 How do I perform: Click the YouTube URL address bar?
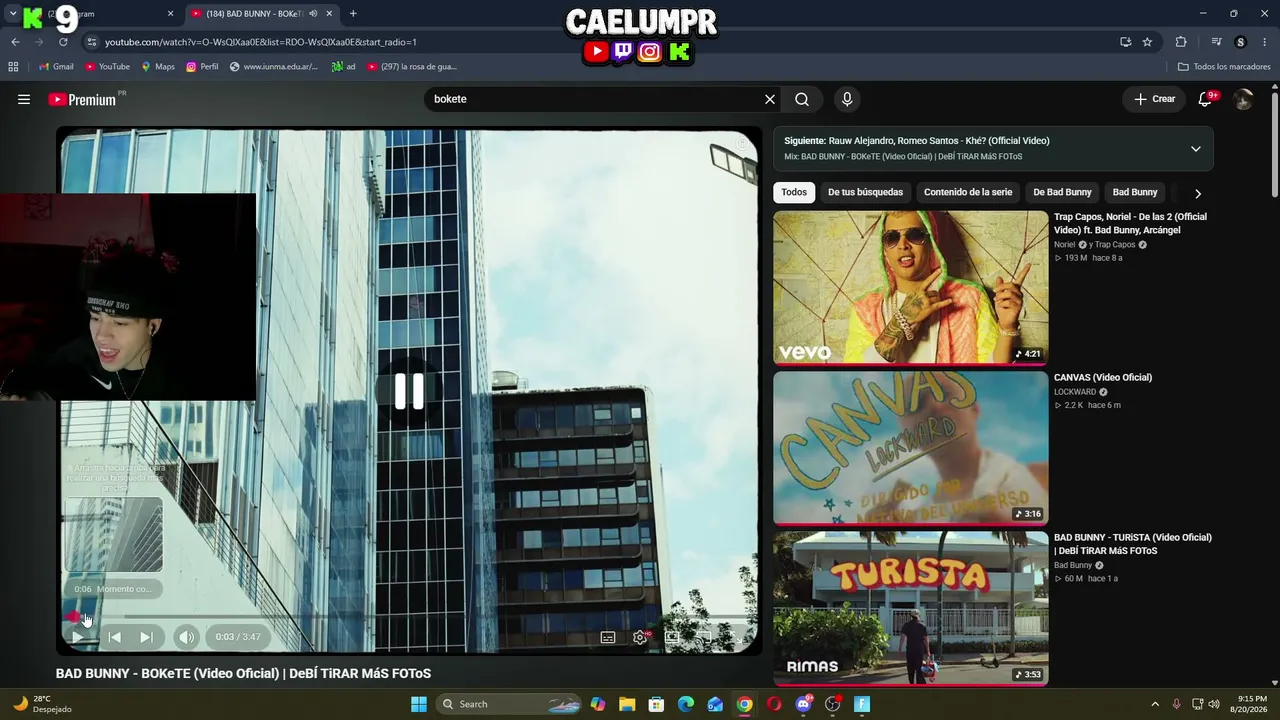tap(600, 42)
